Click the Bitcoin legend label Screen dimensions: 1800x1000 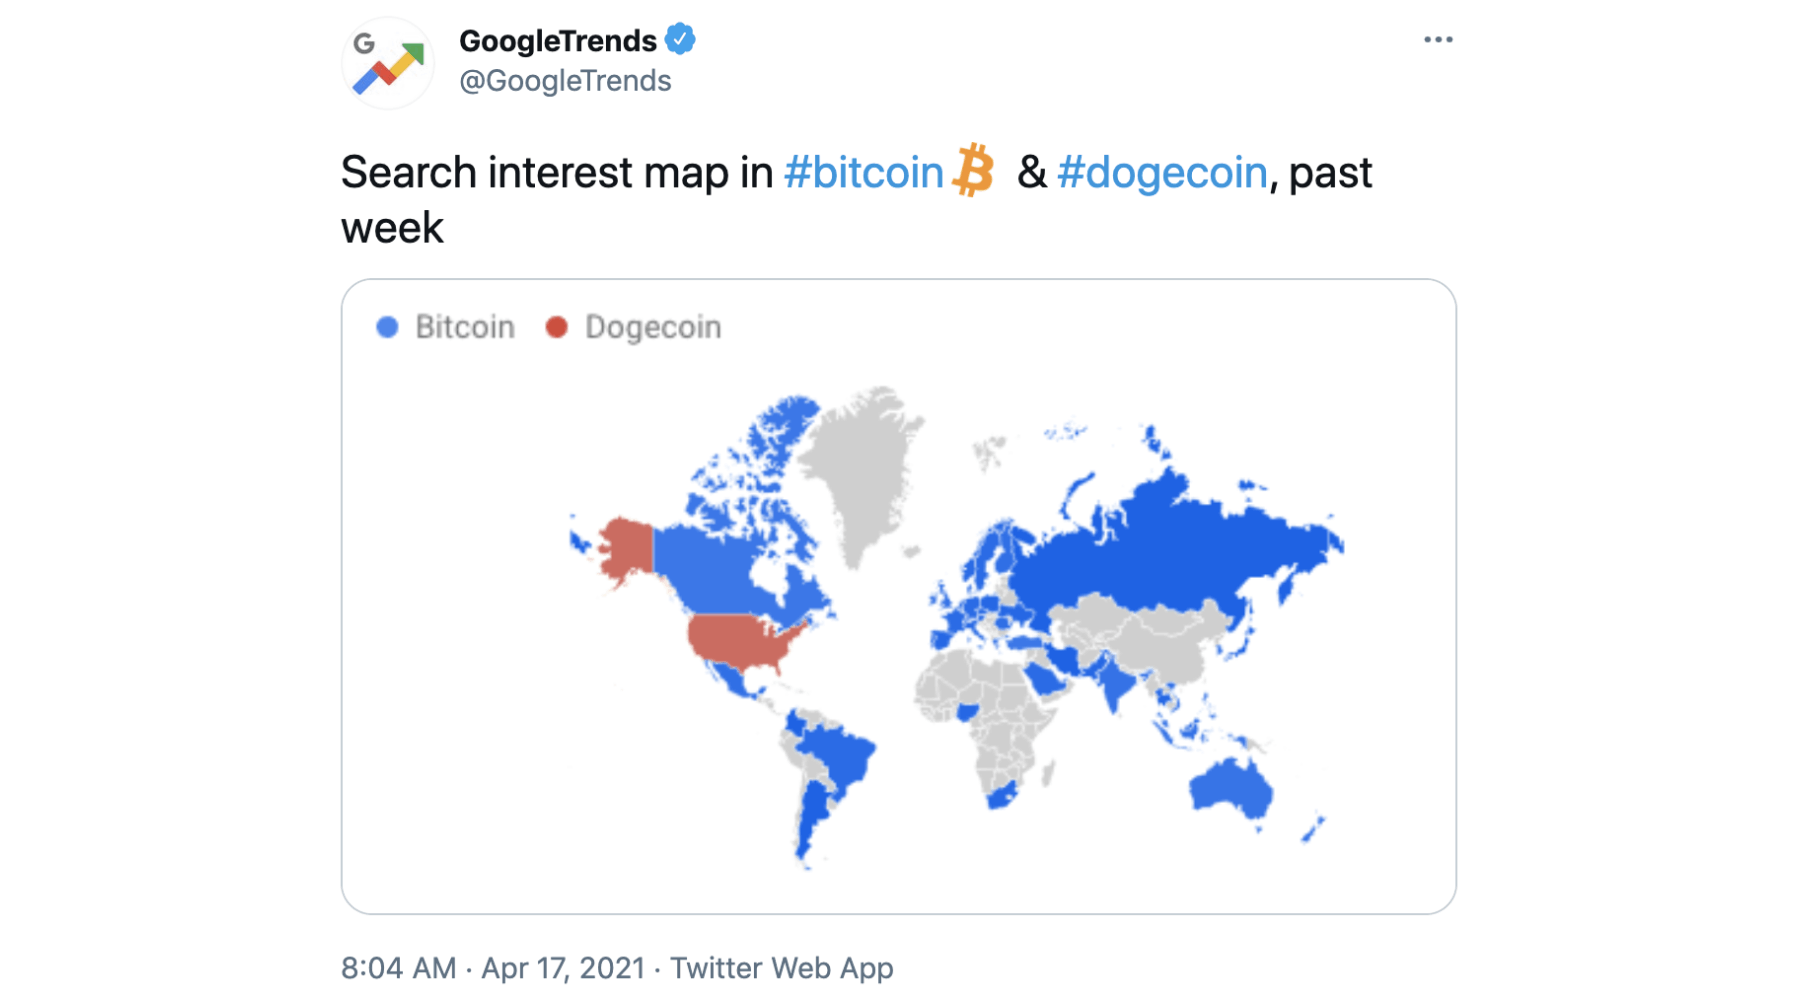coord(465,327)
